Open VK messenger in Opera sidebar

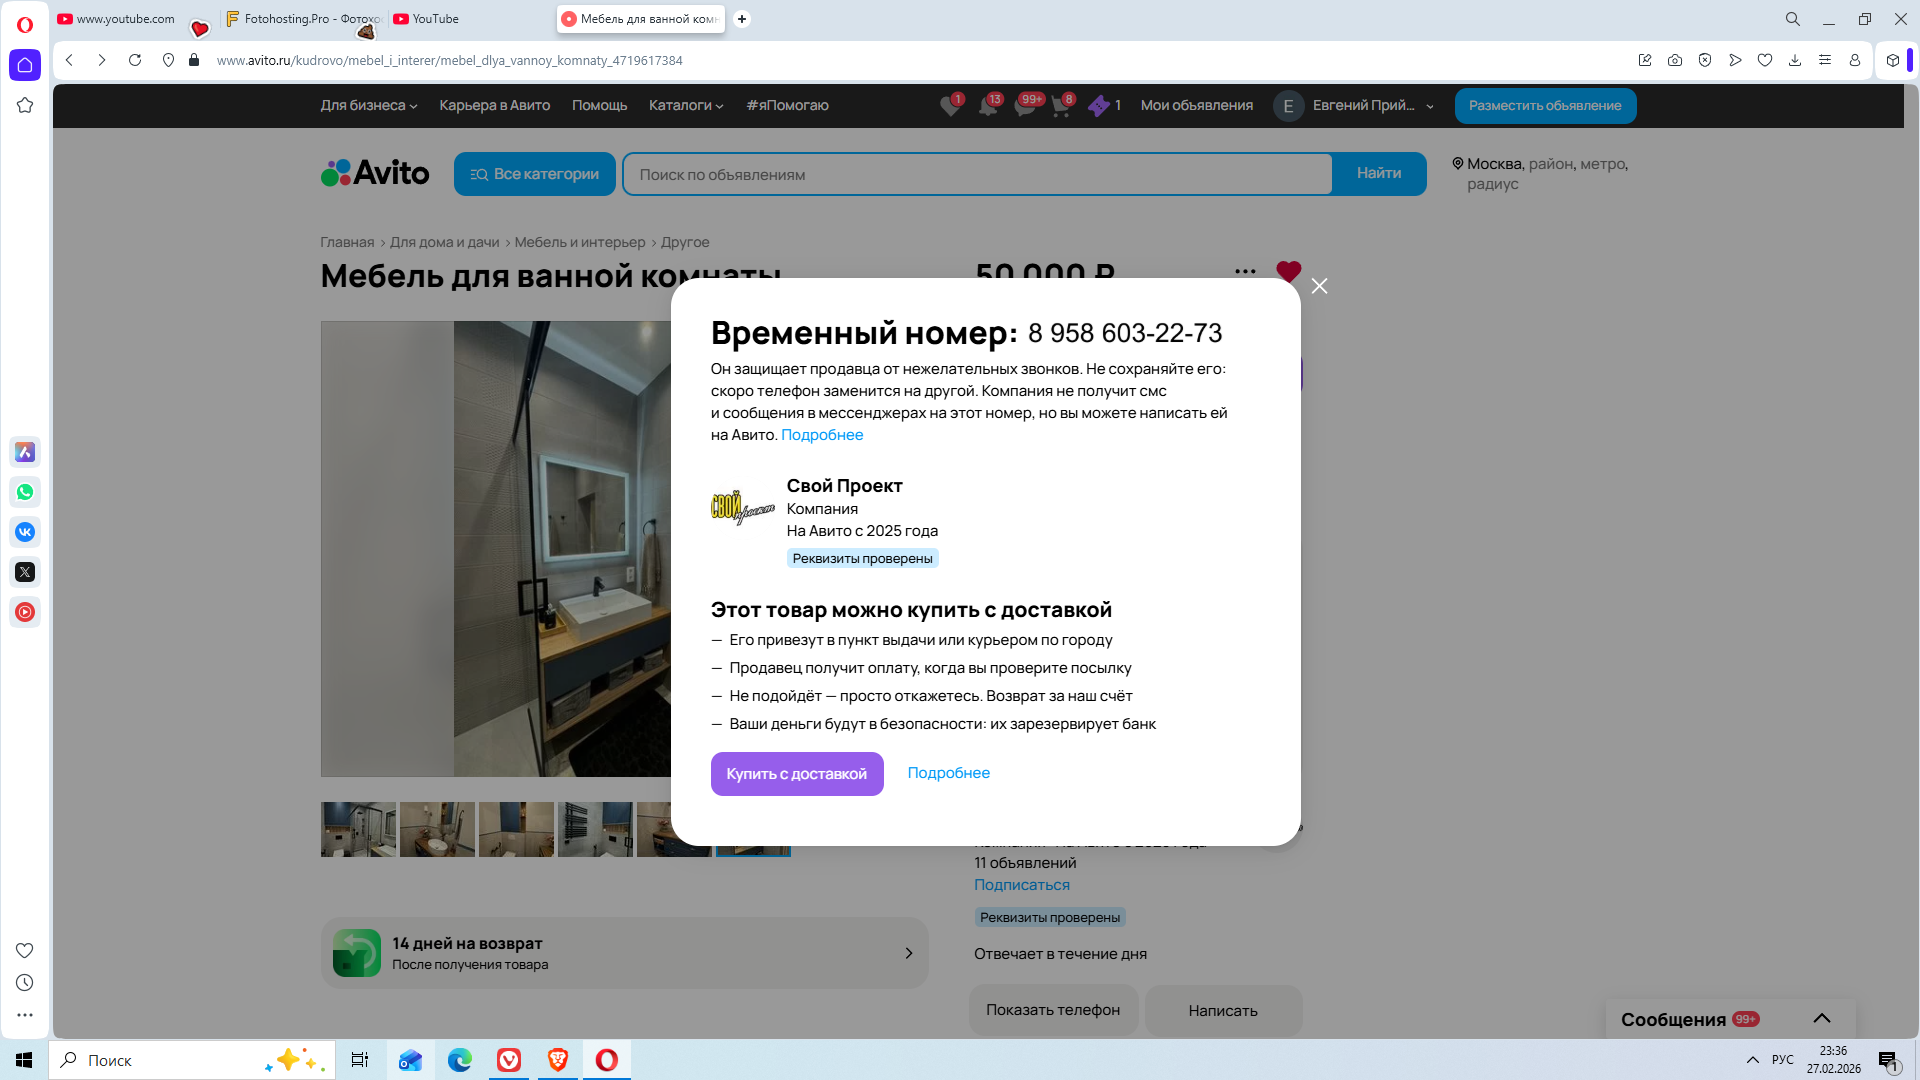tap(25, 532)
